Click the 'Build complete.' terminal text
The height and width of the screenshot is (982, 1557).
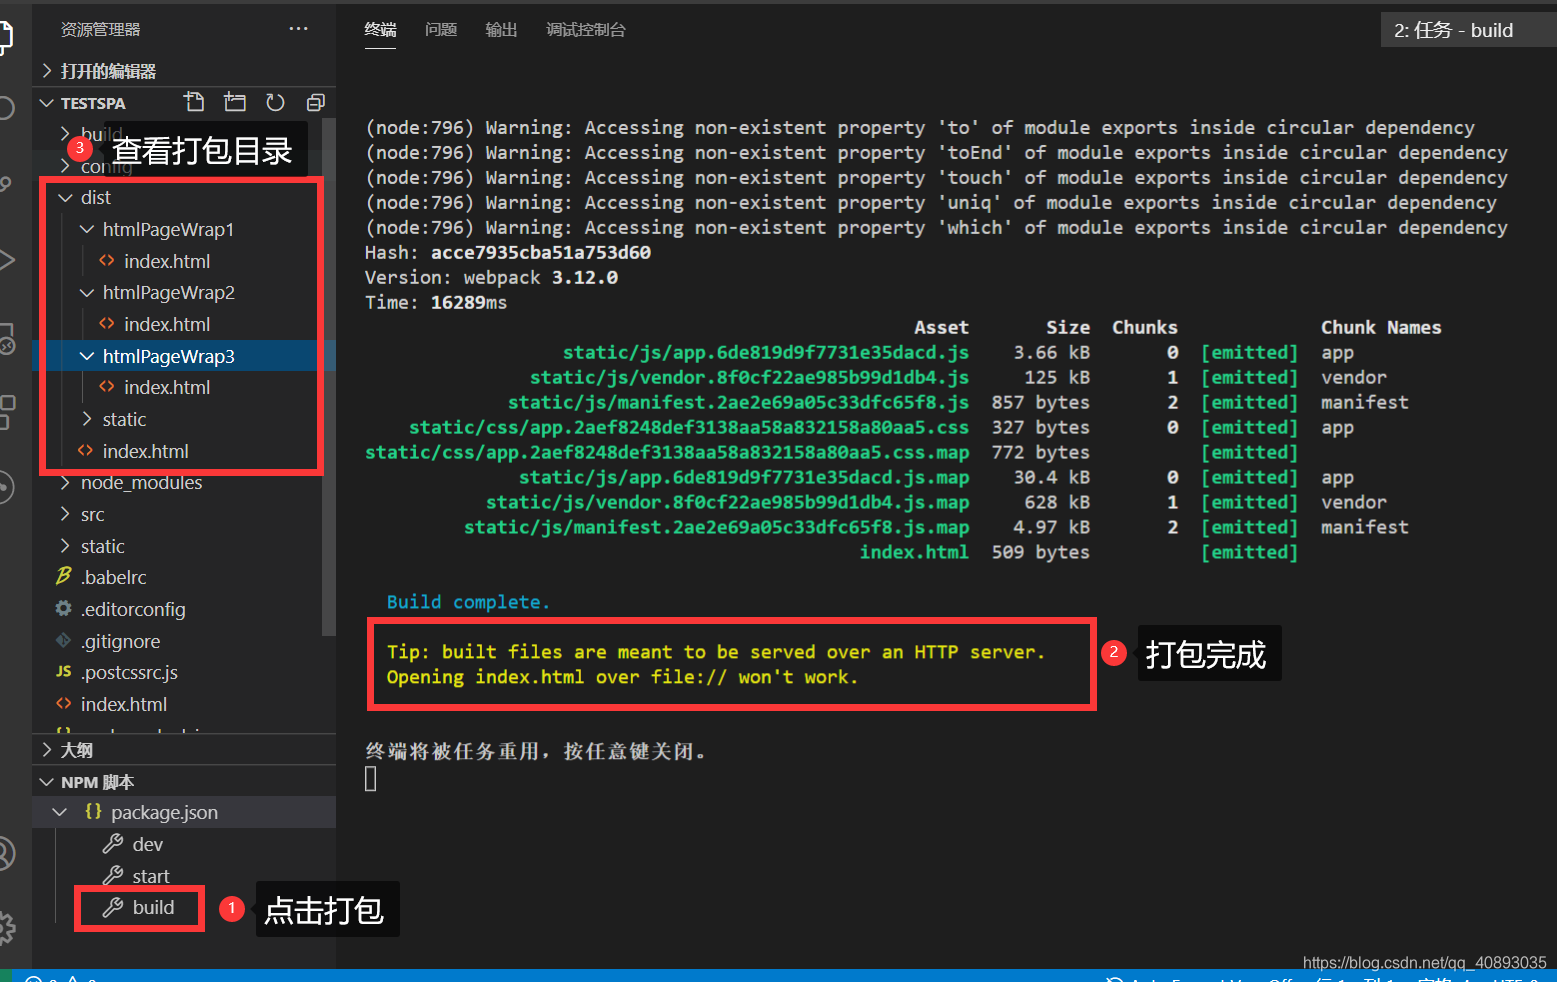coord(468,602)
